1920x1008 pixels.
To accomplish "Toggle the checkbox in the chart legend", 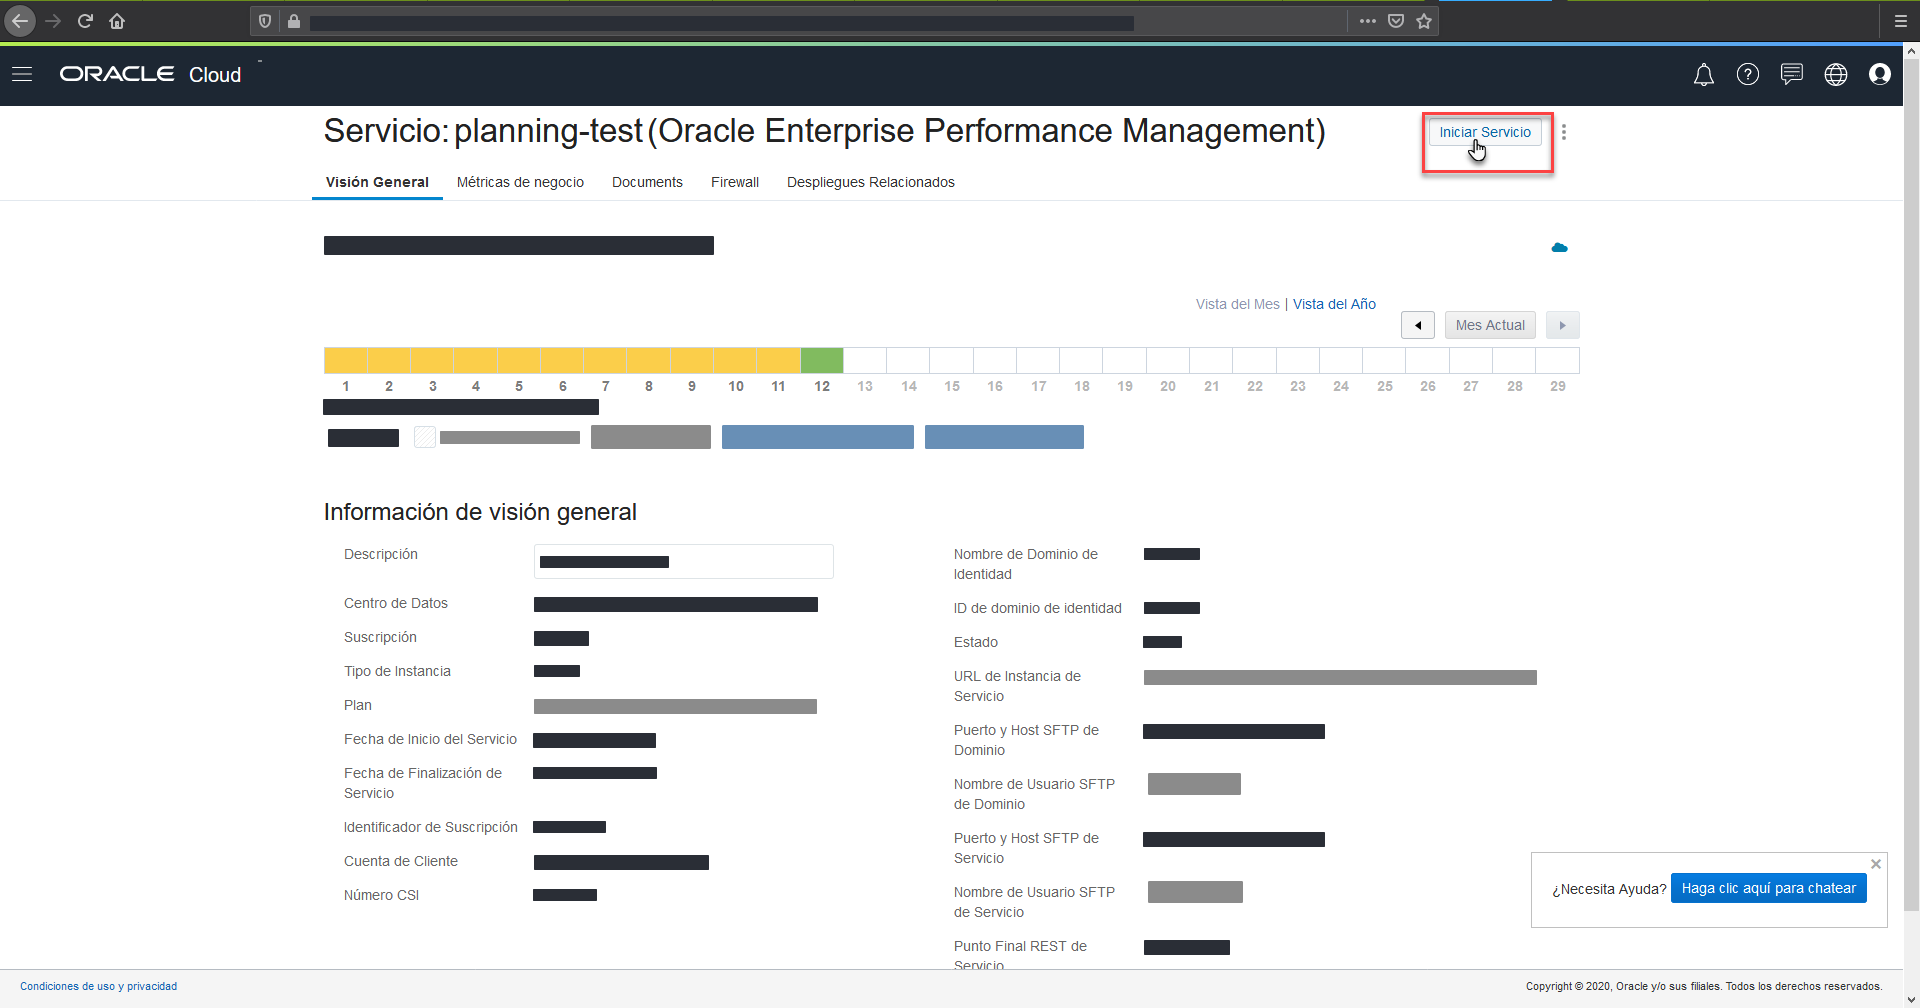I will tap(424, 436).
